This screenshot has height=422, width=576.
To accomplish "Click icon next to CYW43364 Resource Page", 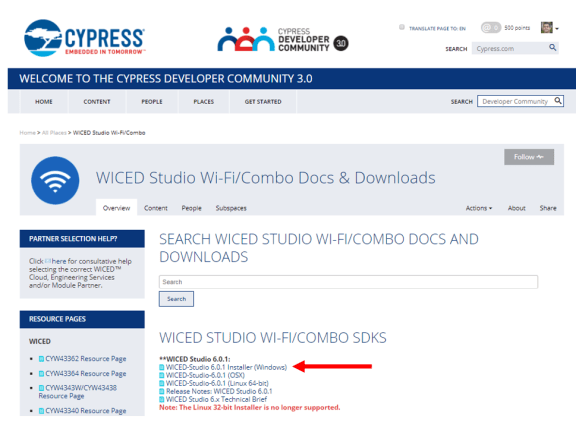I will pos(42,374).
